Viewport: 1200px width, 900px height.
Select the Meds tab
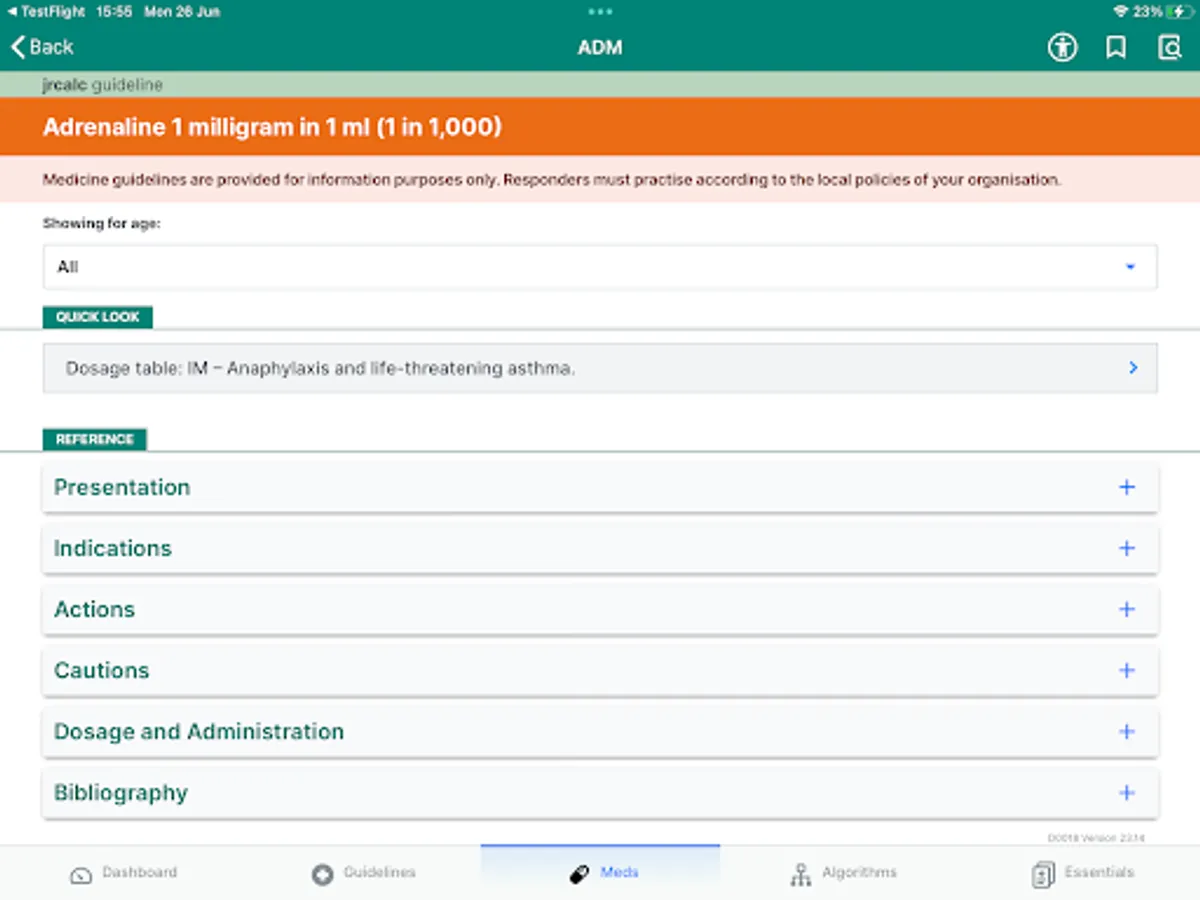tap(600, 873)
